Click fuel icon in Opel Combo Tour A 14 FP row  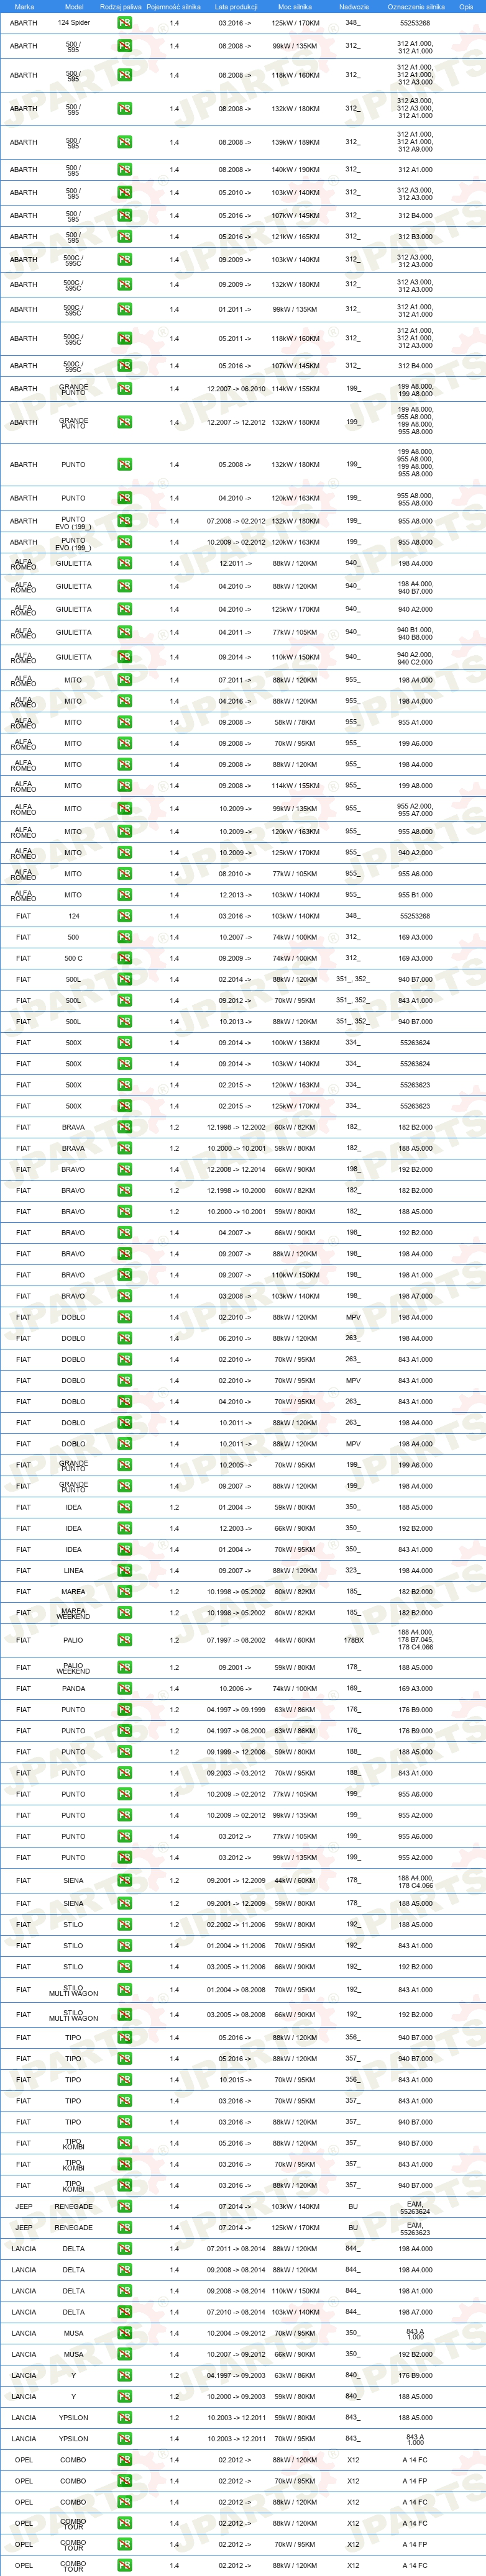(124, 2544)
